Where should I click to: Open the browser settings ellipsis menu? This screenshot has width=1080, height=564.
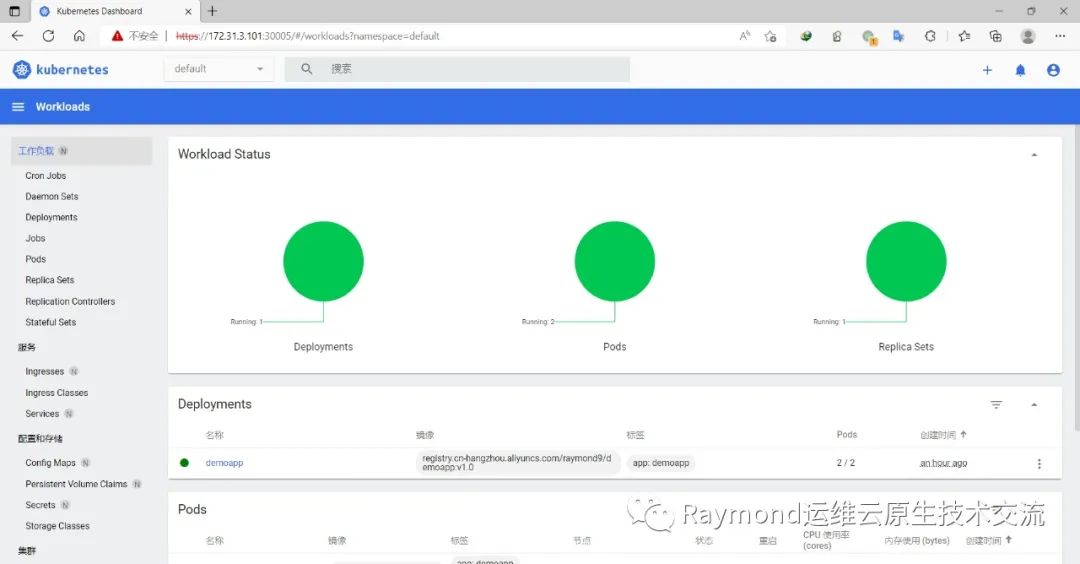(1060, 36)
